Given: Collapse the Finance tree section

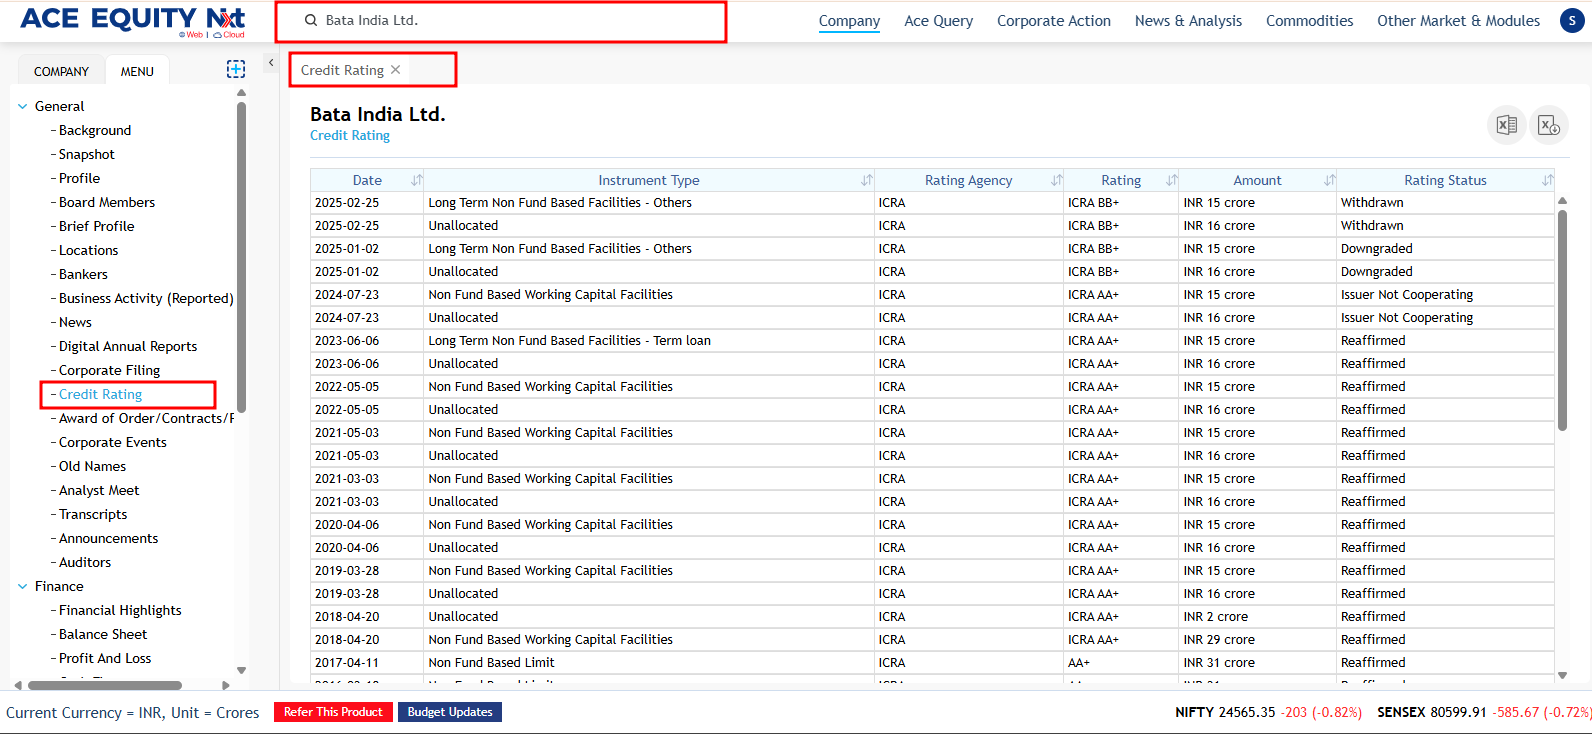Looking at the screenshot, I should [23, 586].
